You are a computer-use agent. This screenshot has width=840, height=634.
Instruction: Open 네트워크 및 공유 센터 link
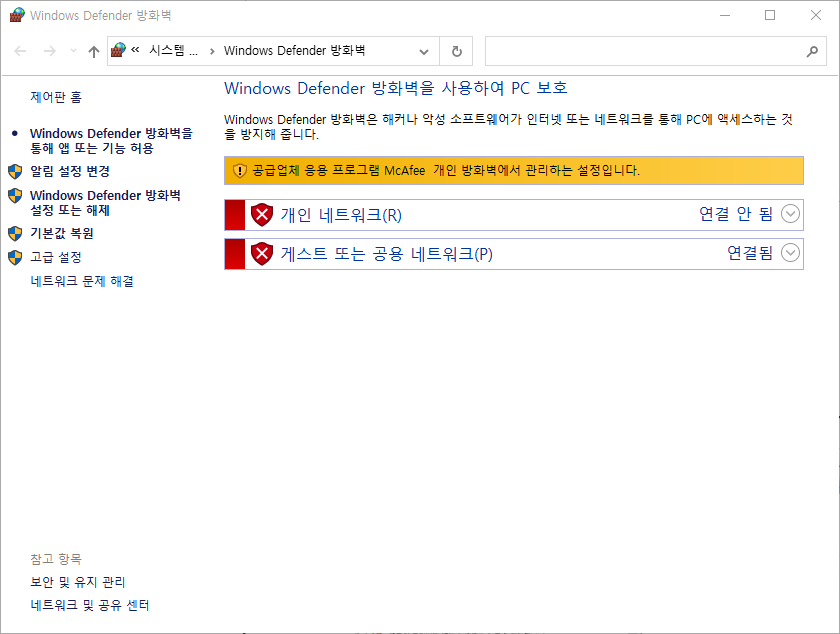[89, 606]
